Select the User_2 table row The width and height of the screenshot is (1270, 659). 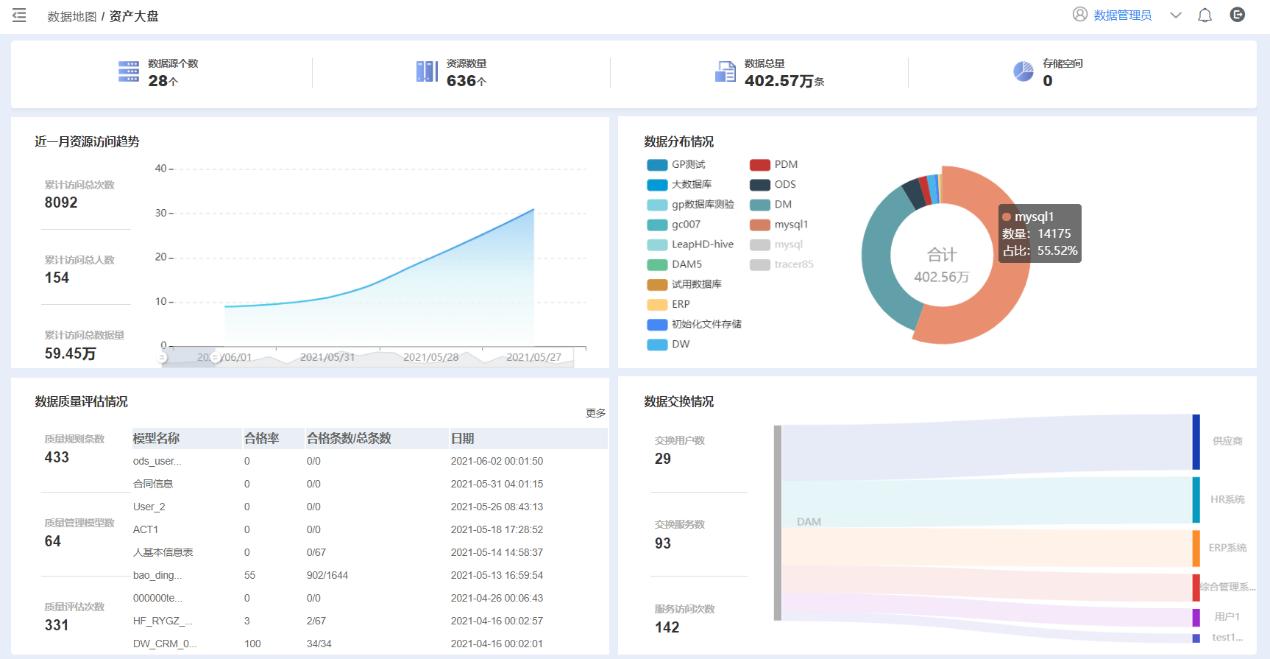pos(369,507)
